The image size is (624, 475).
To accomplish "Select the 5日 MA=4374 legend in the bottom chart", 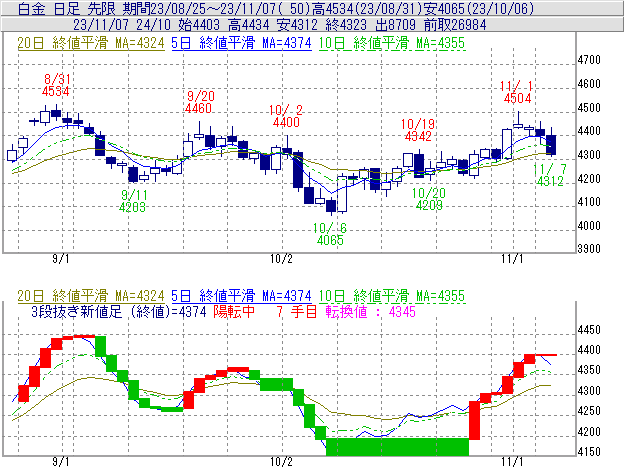I will tap(241, 296).
